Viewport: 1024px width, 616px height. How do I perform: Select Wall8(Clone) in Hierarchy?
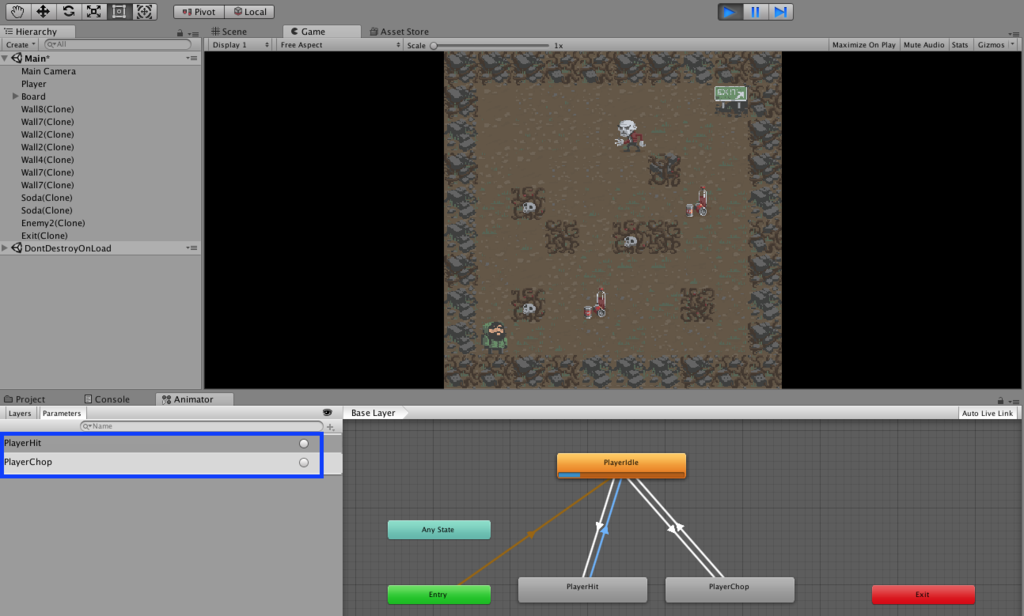tap(47, 109)
